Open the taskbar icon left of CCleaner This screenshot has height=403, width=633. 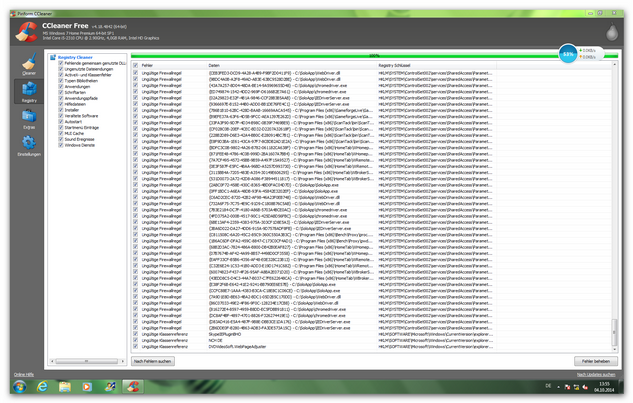coord(110,386)
